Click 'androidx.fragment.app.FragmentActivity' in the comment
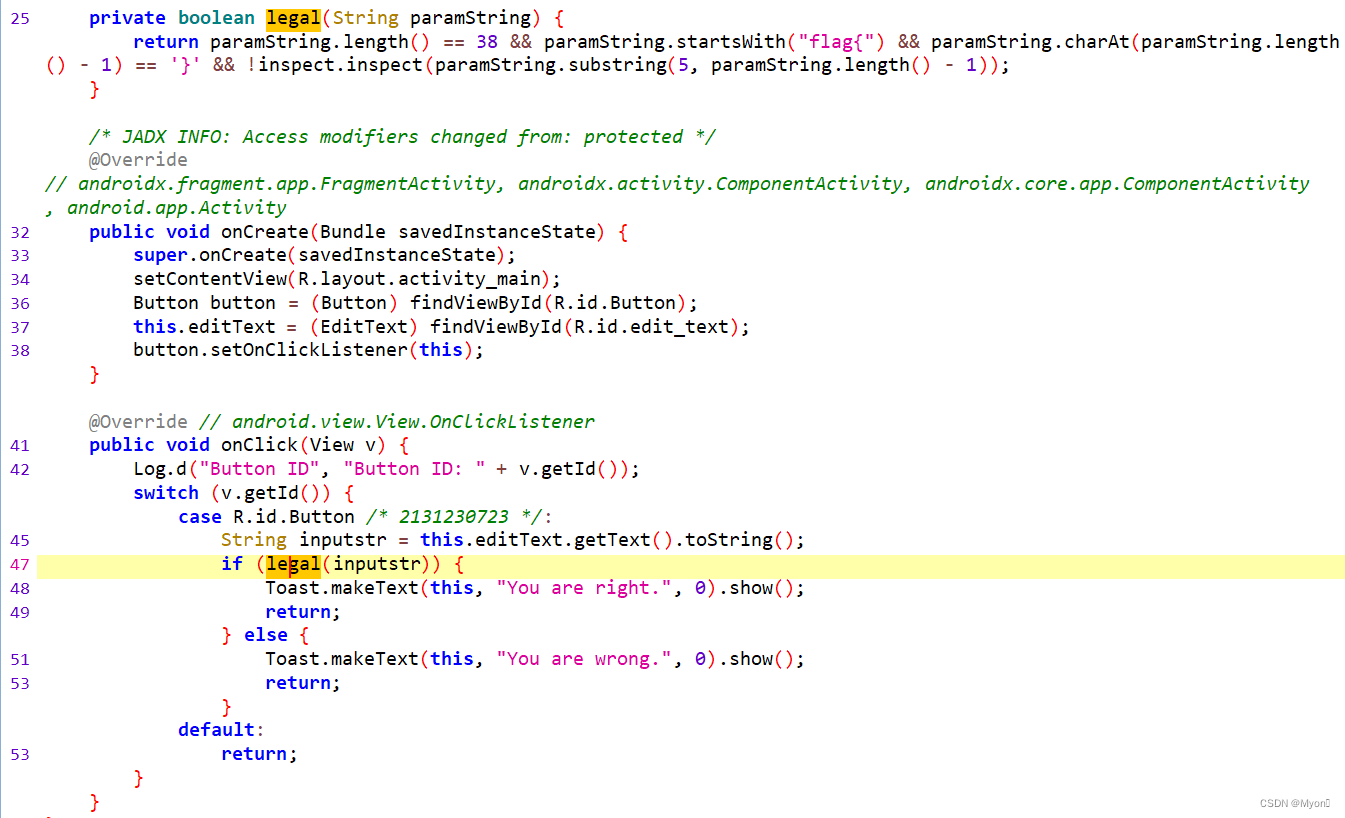Screen dimensions: 1345x818 [x=286, y=184]
